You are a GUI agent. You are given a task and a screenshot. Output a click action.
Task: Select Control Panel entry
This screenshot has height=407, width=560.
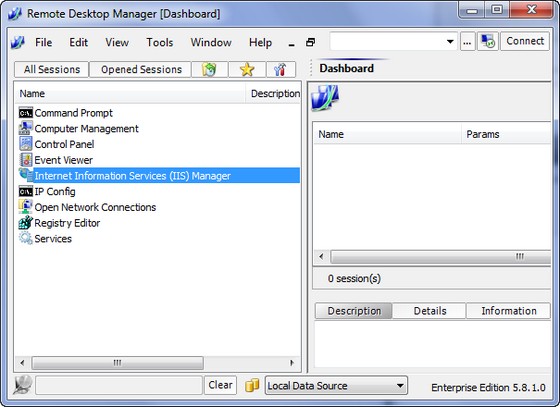coord(64,145)
